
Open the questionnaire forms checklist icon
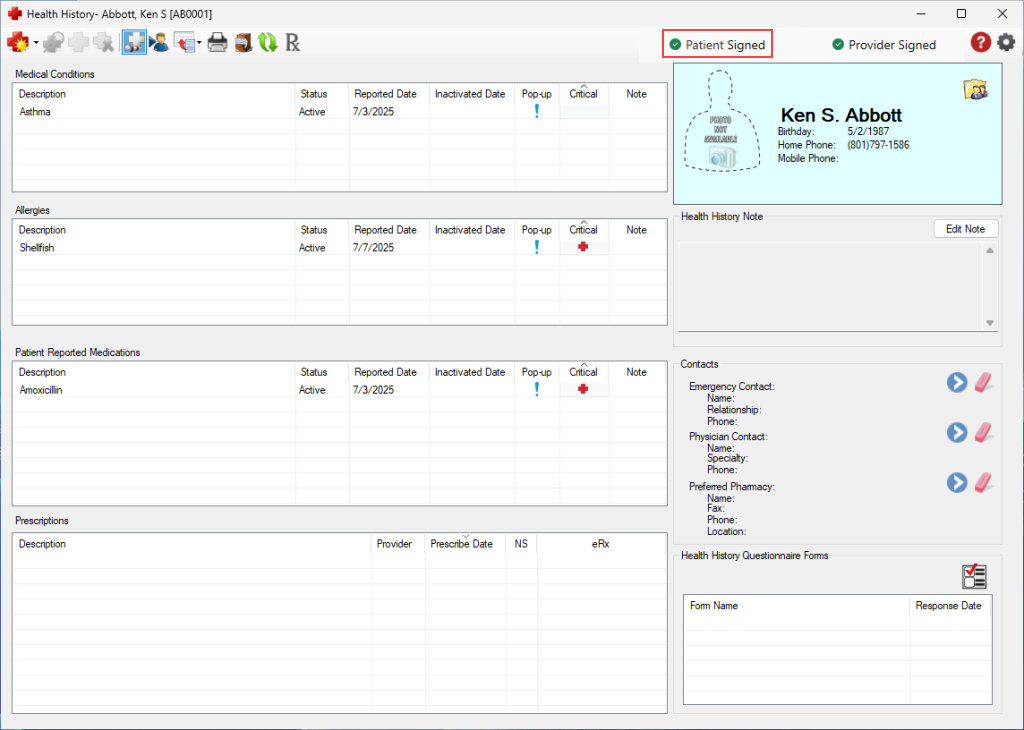pyautogui.click(x=973, y=576)
